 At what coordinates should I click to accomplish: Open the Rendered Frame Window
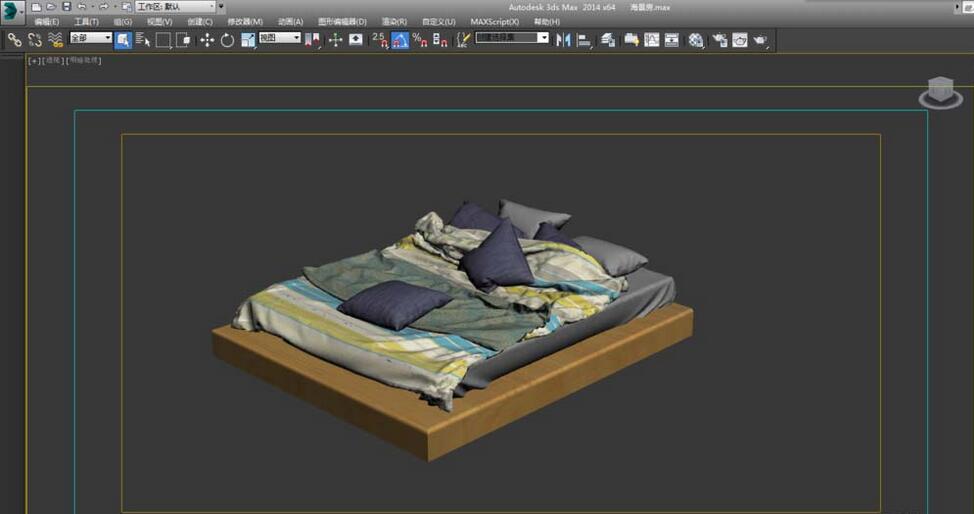pos(740,40)
